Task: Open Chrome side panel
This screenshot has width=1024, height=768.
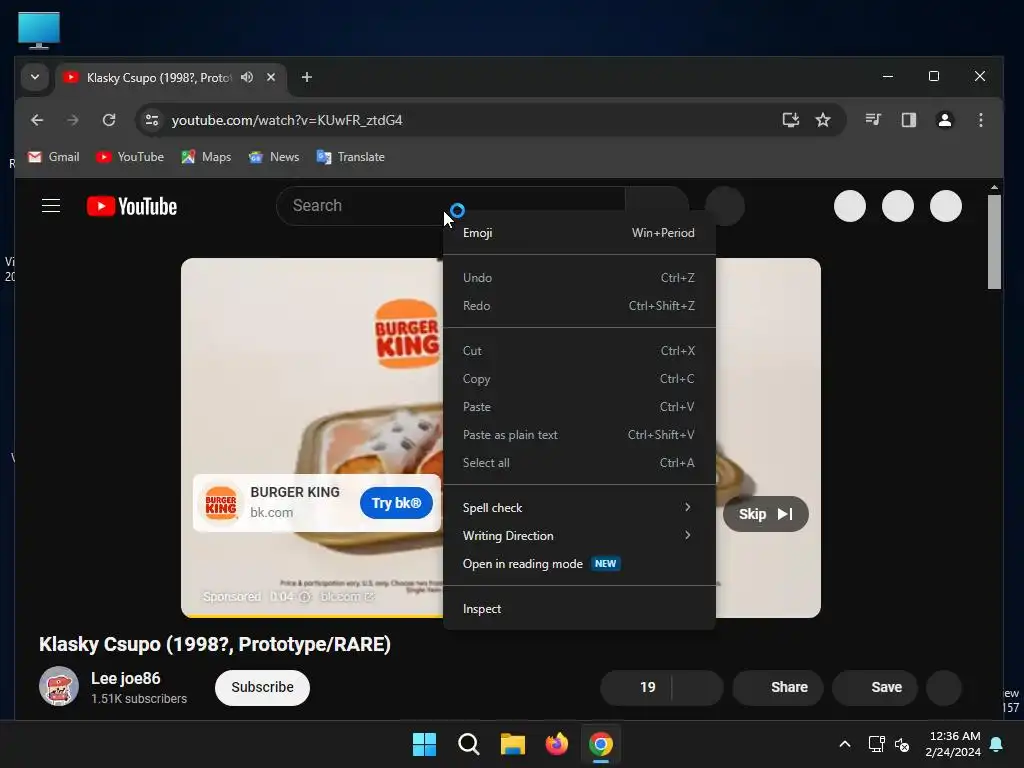Action: pos(909,120)
